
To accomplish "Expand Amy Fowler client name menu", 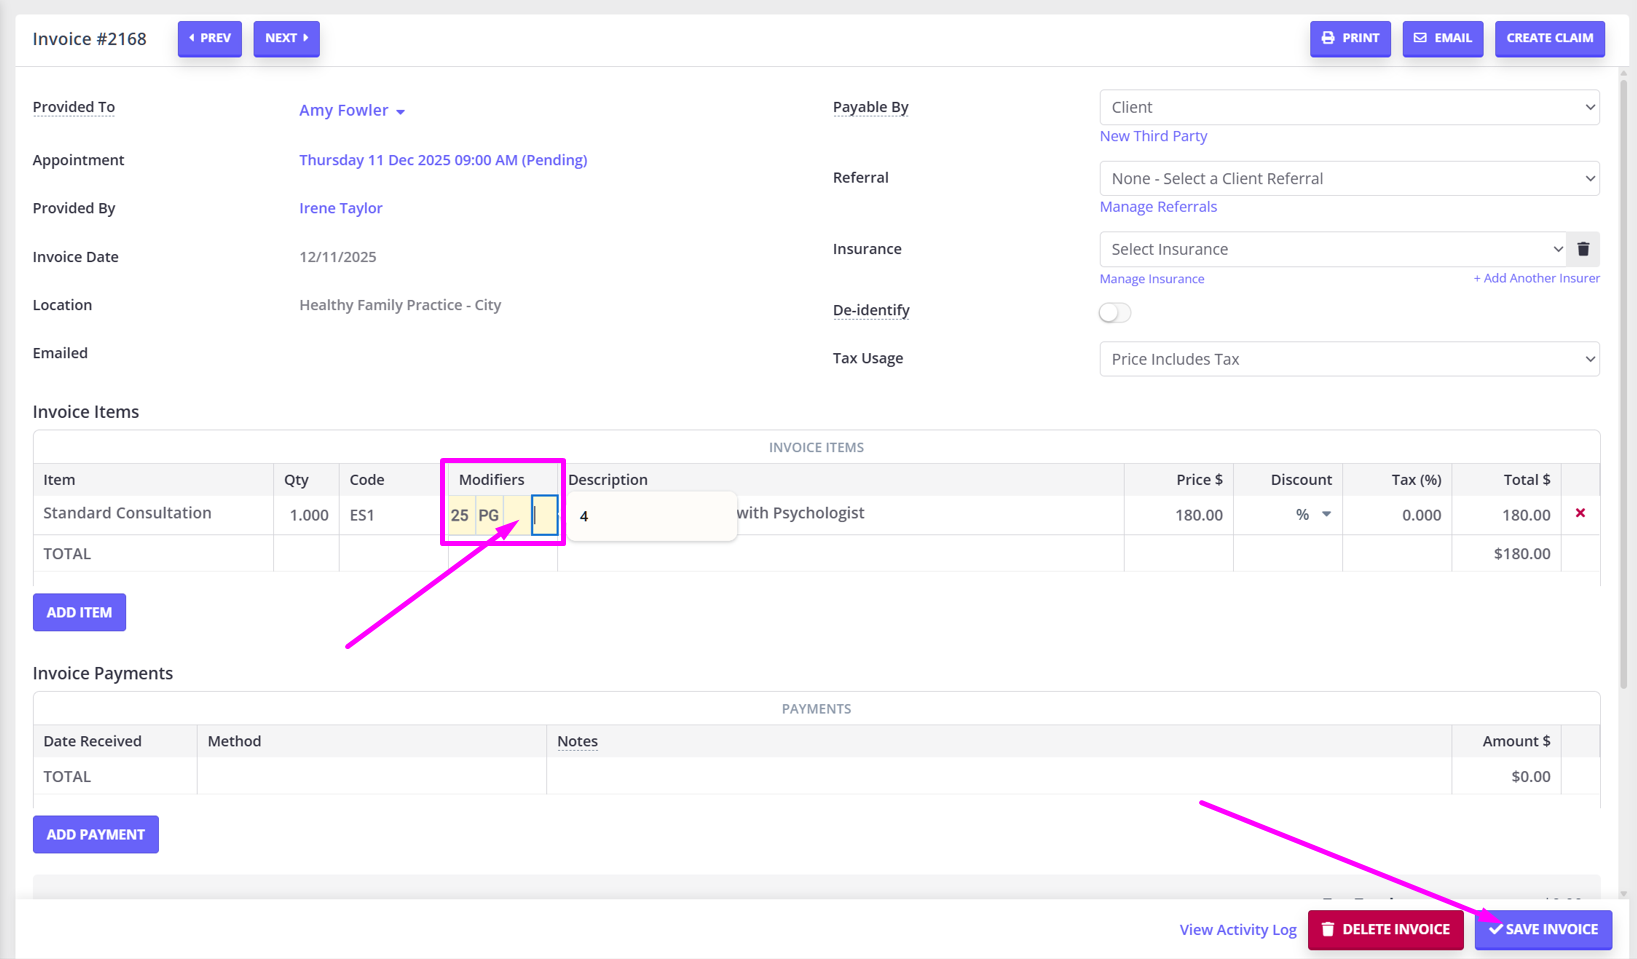I will tap(352, 110).
